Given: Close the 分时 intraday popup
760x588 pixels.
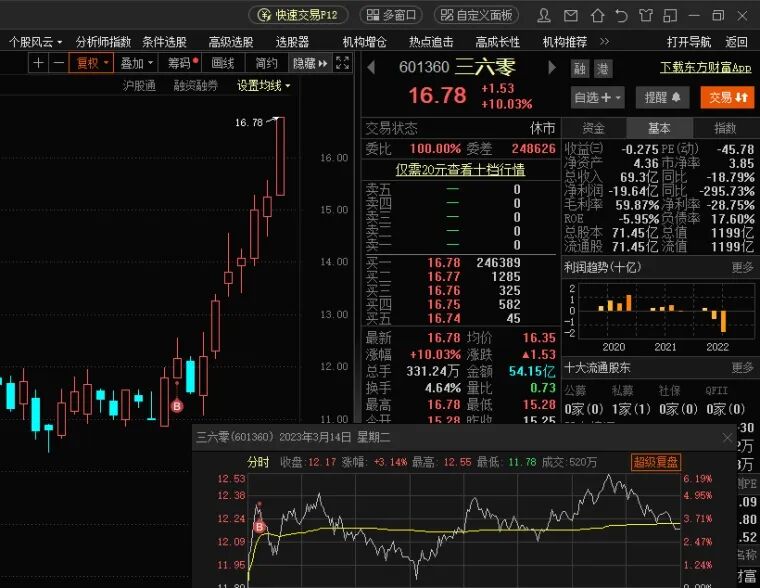Looking at the screenshot, I should click(727, 438).
